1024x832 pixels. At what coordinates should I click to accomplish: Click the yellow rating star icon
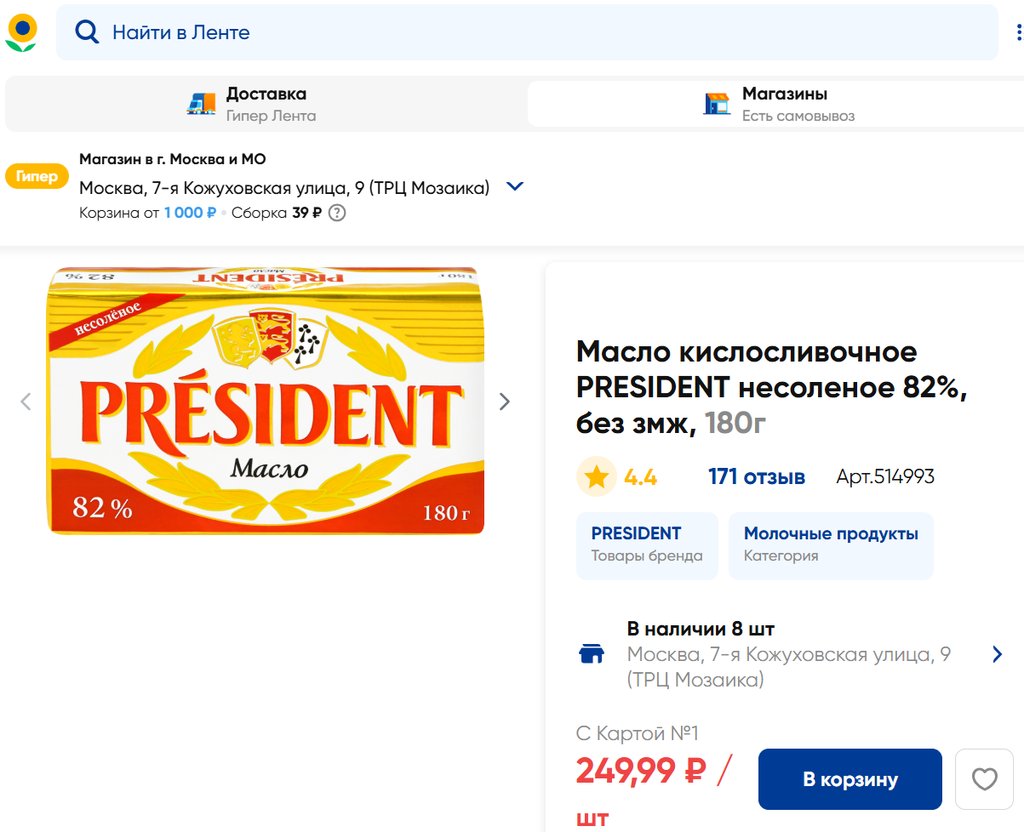click(597, 477)
